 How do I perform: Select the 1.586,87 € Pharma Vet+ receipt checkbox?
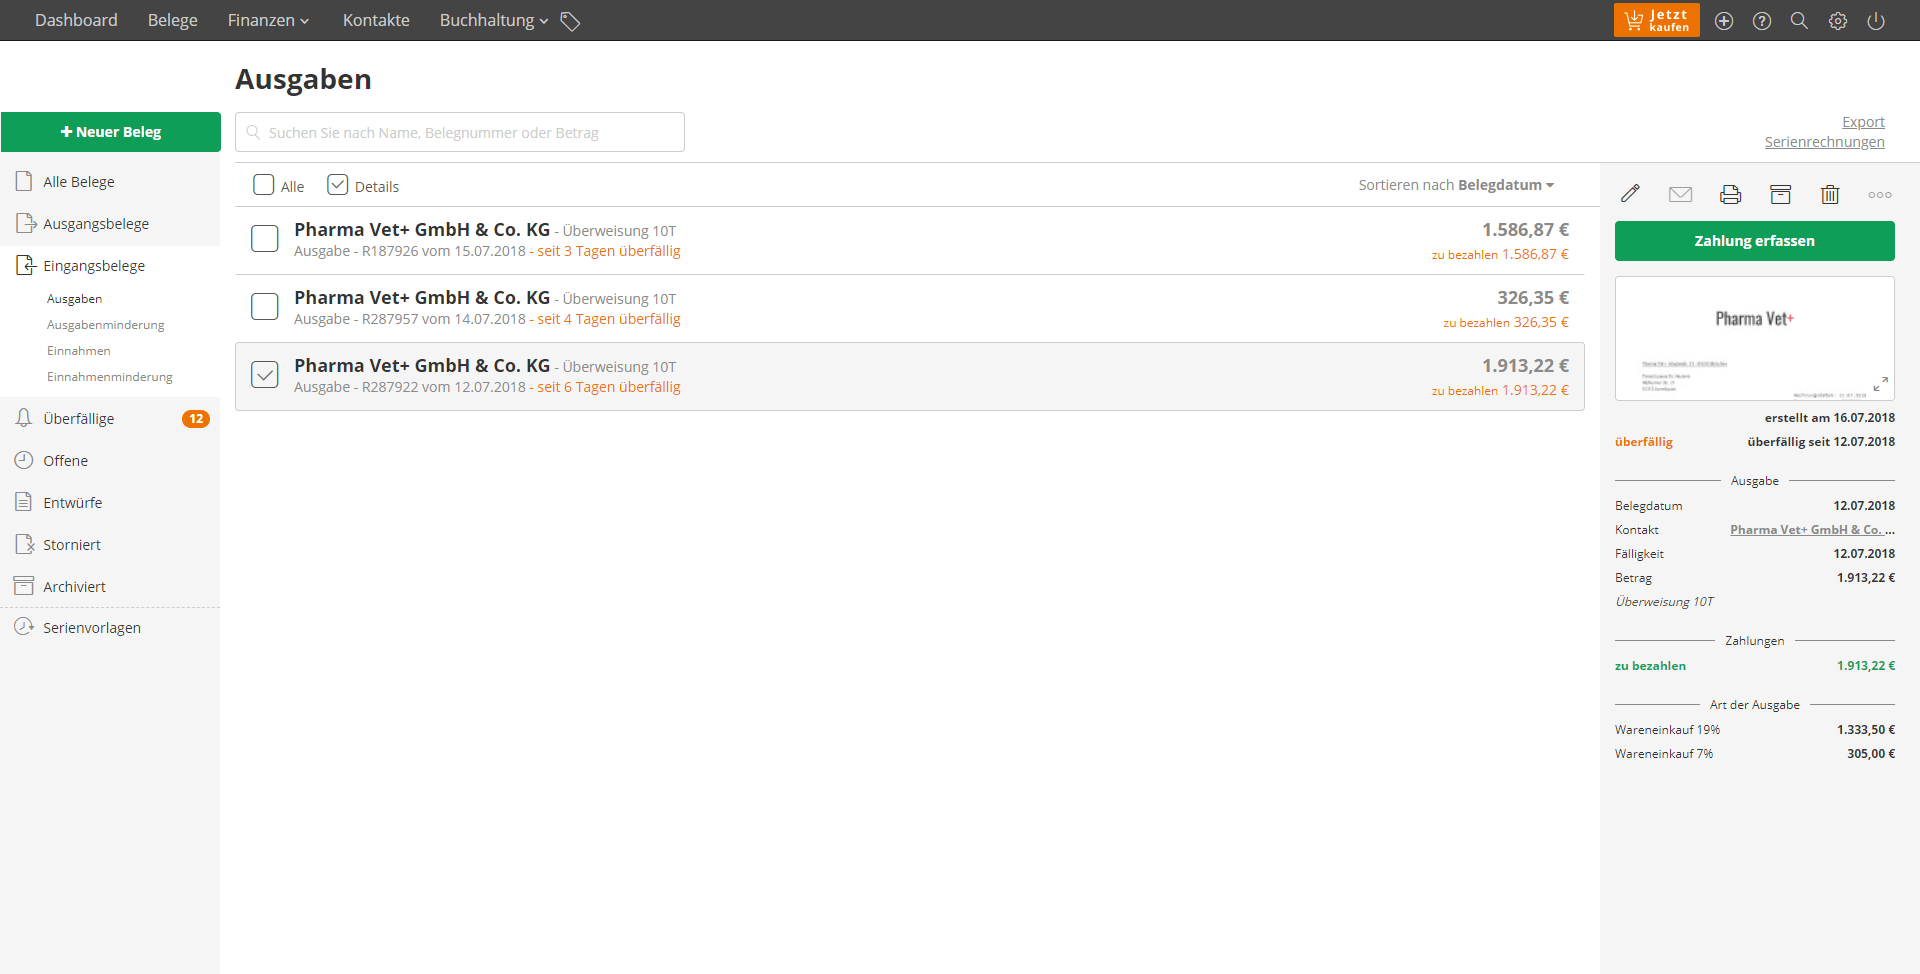[x=265, y=239]
